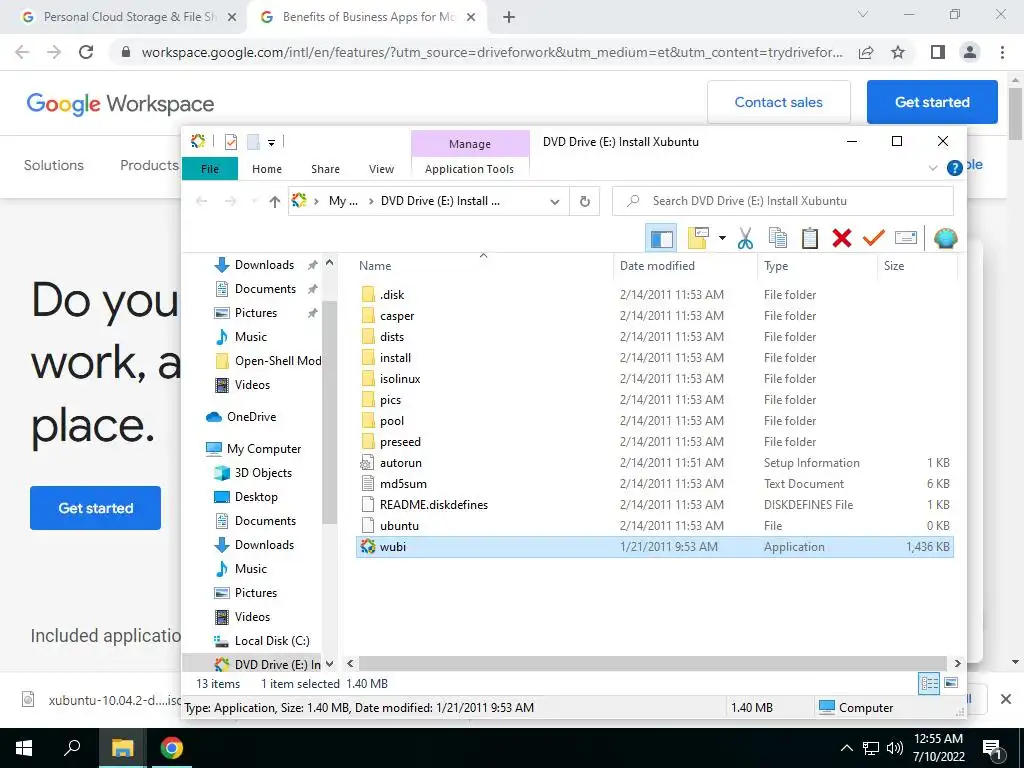Click the blue Get started header button
The height and width of the screenshot is (768, 1024).
pos(932,102)
